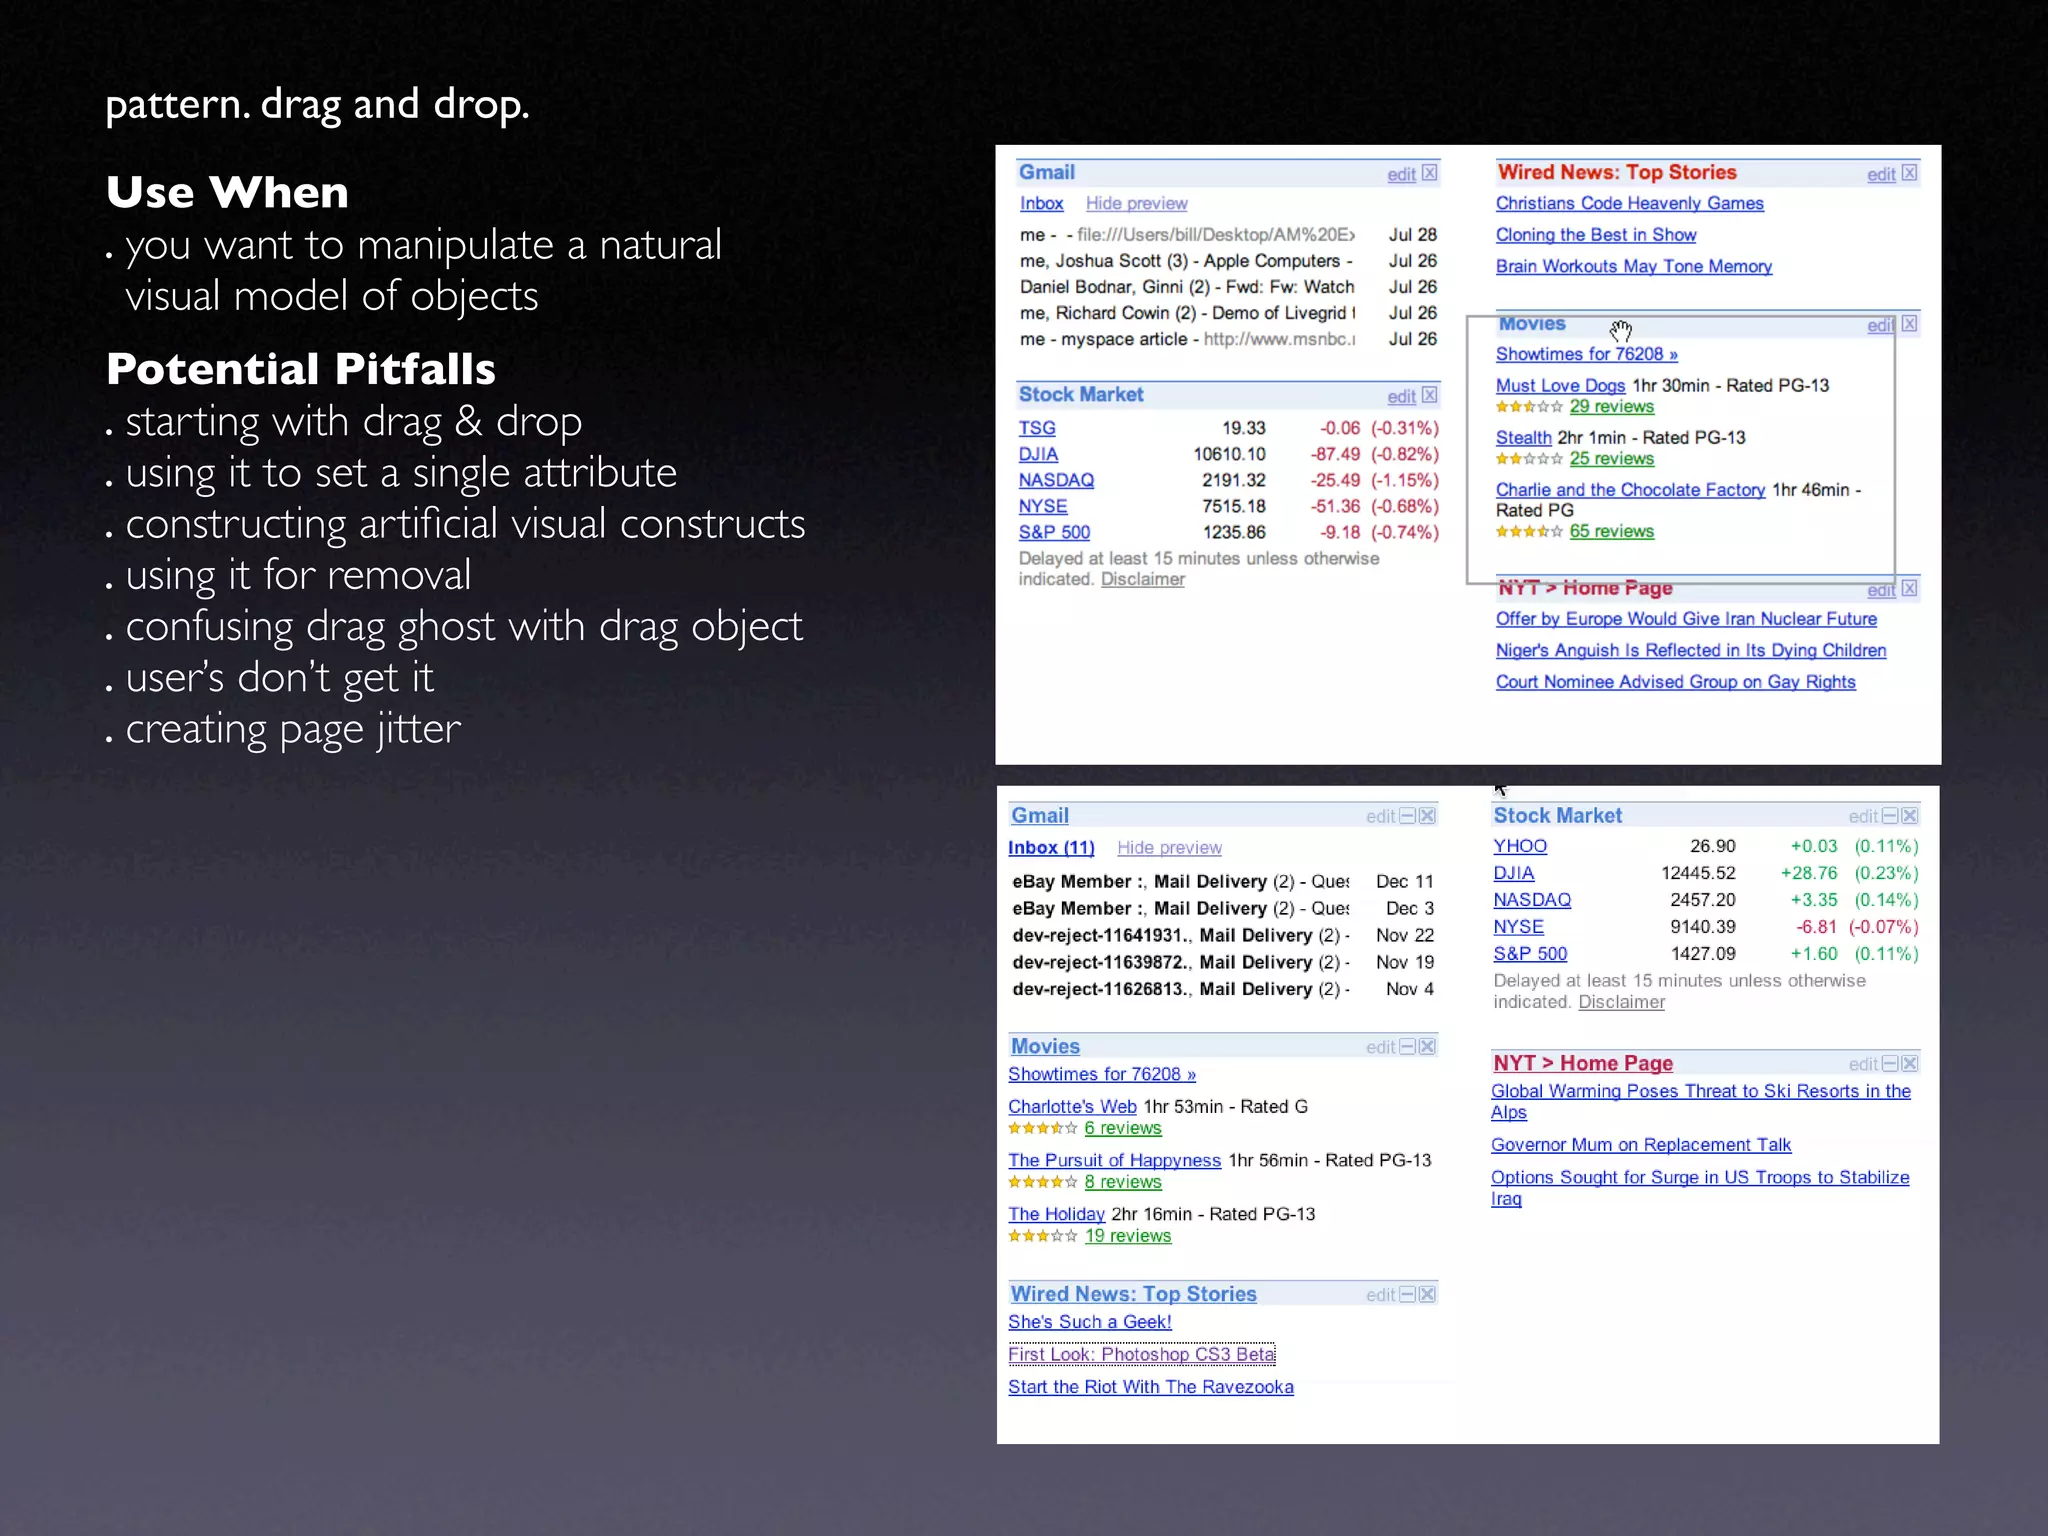Open the Stealth movie link
This screenshot has width=2048, height=1536.
1524,437
